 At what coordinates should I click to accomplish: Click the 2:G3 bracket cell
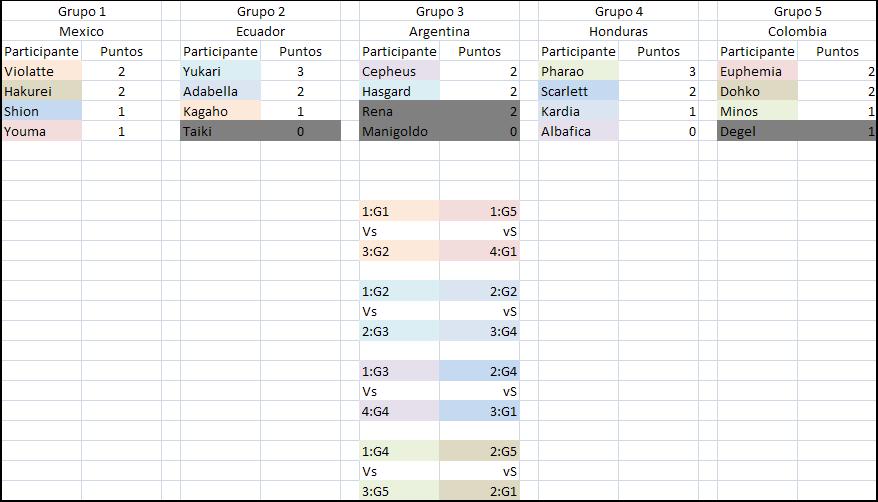tap(399, 331)
